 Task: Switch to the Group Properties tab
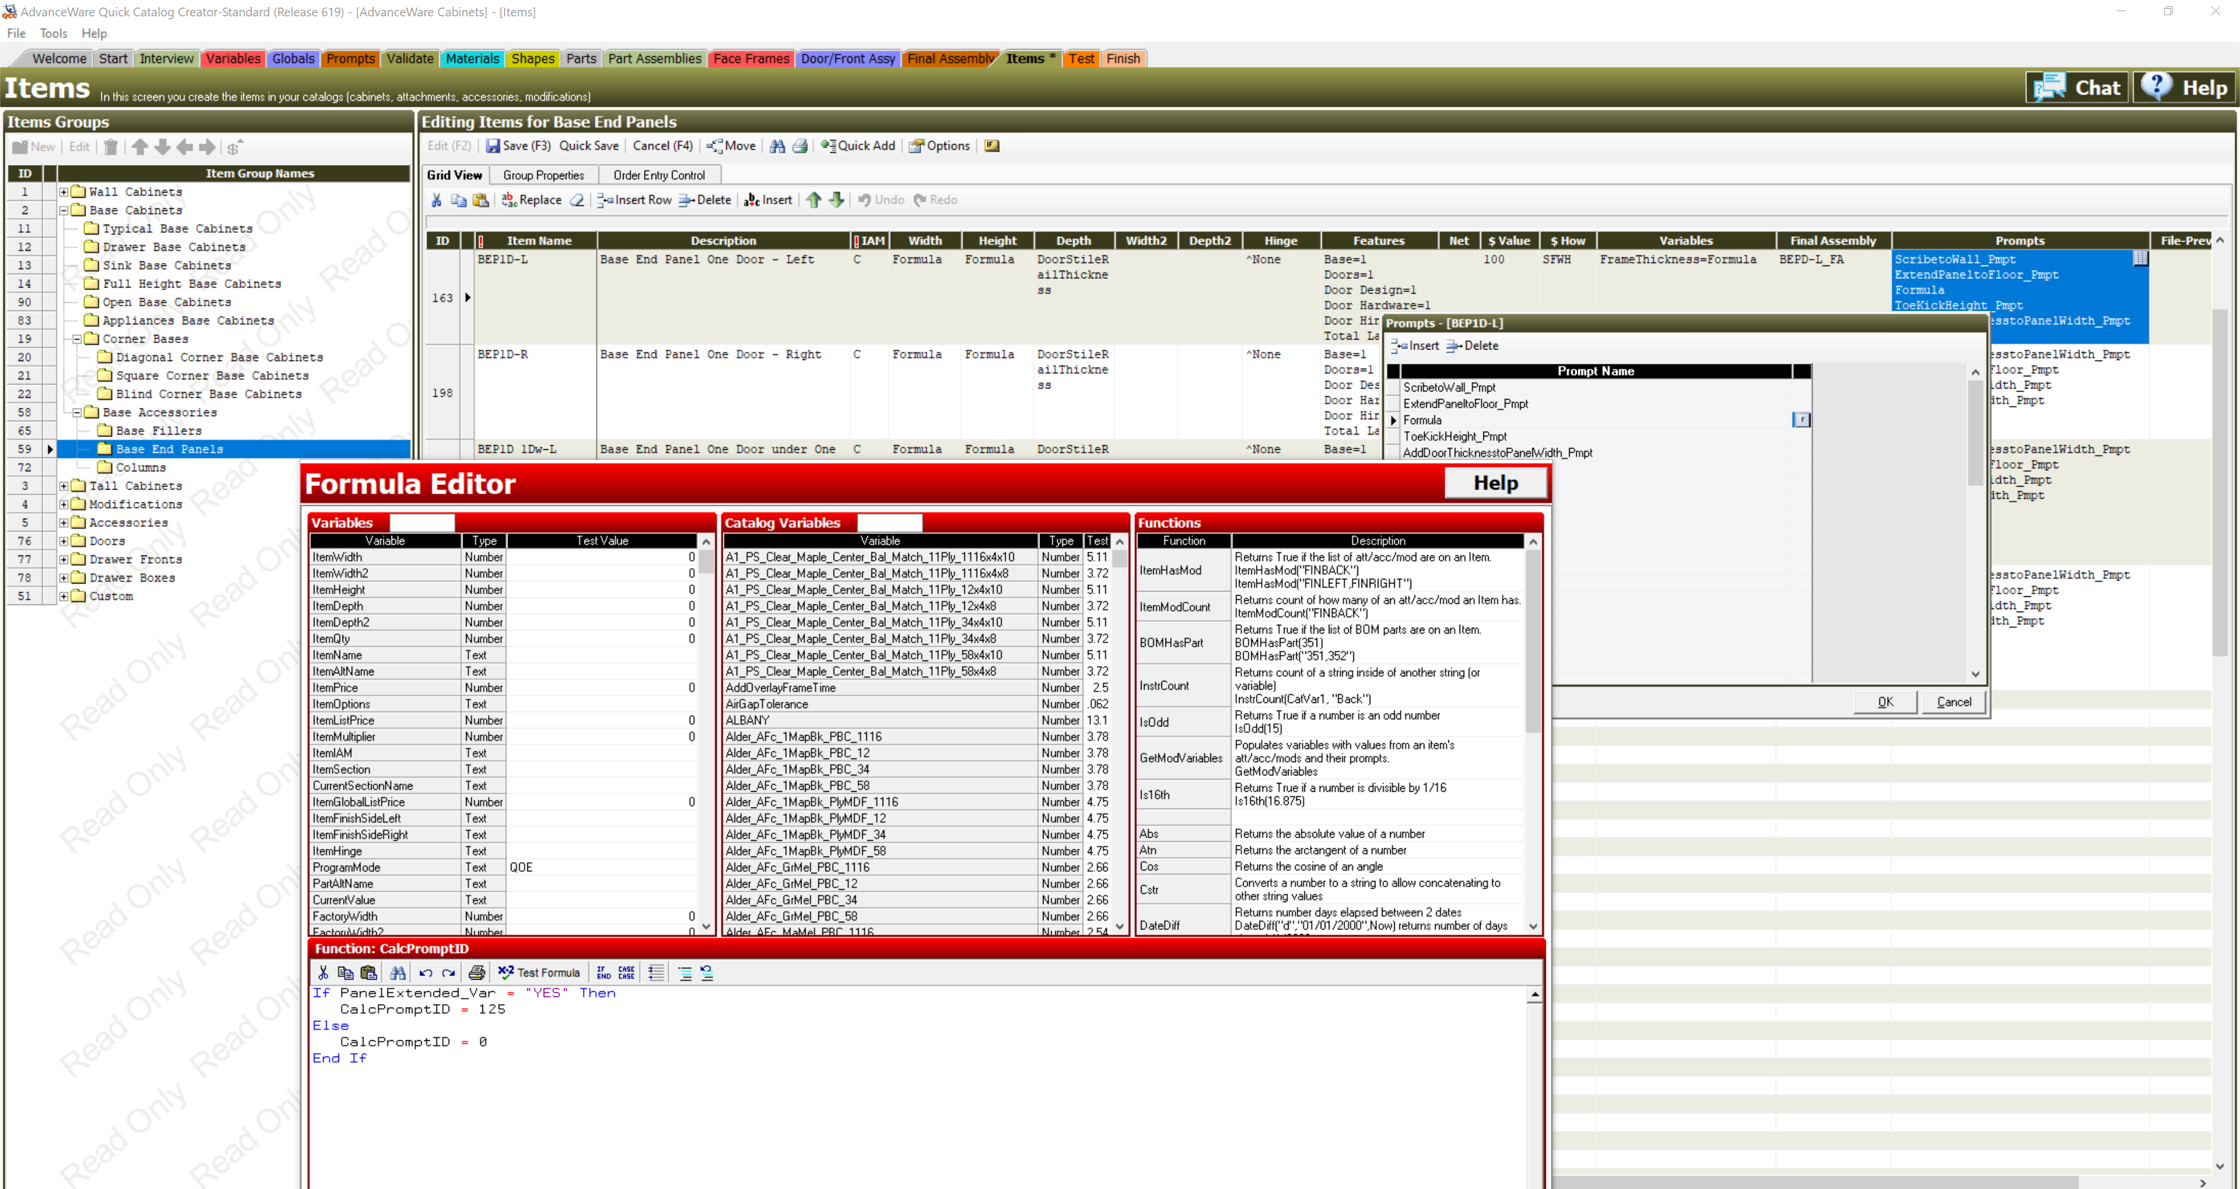[x=544, y=174]
